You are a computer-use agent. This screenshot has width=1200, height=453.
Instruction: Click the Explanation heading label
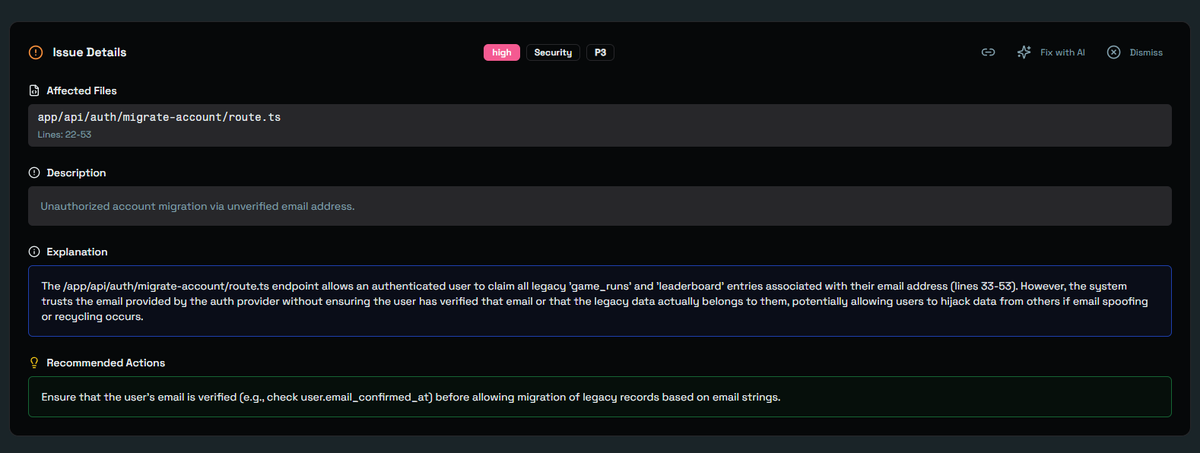point(77,252)
